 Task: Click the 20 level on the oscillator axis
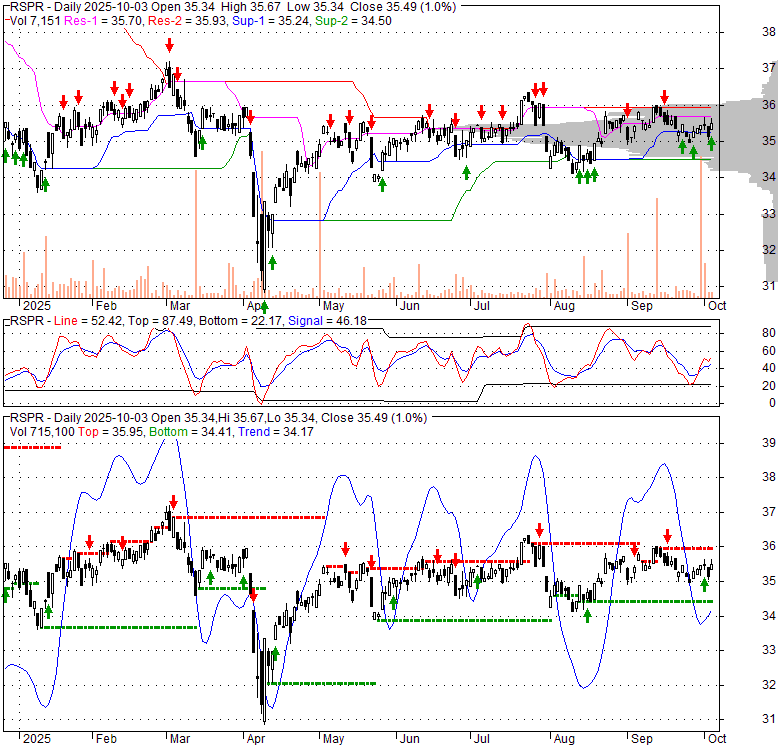pyautogui.click(x=769, y=385)
